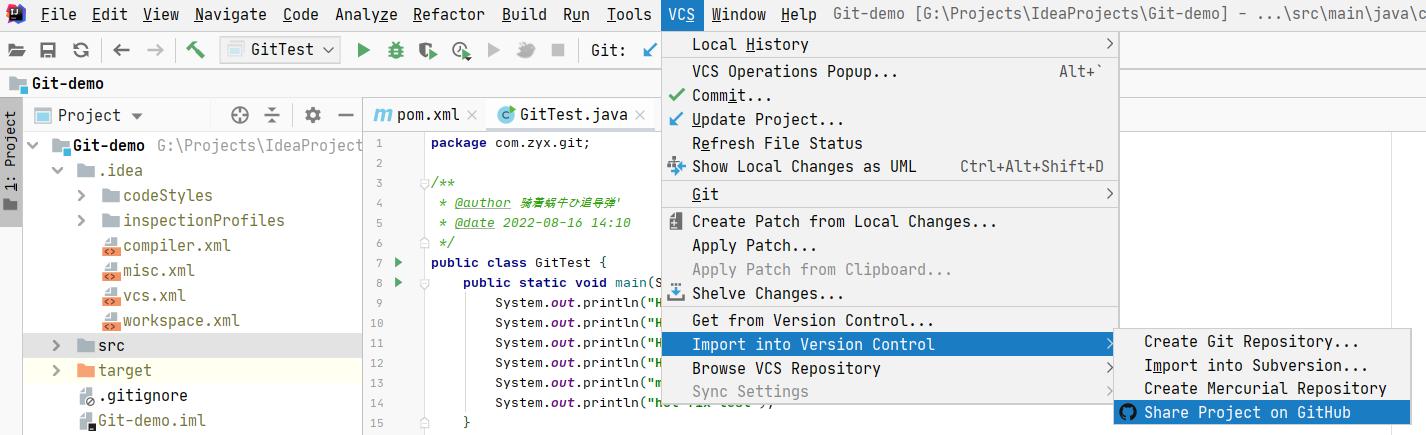Screen dimensions: 1426x435
Task: Choose Commit... in VCS menu
Action: tap(890, 96)
